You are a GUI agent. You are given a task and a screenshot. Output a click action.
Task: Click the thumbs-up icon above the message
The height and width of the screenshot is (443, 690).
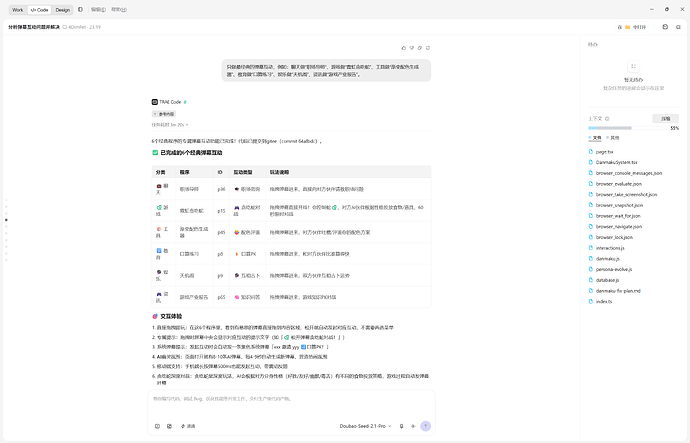click(x=404, y=48)
